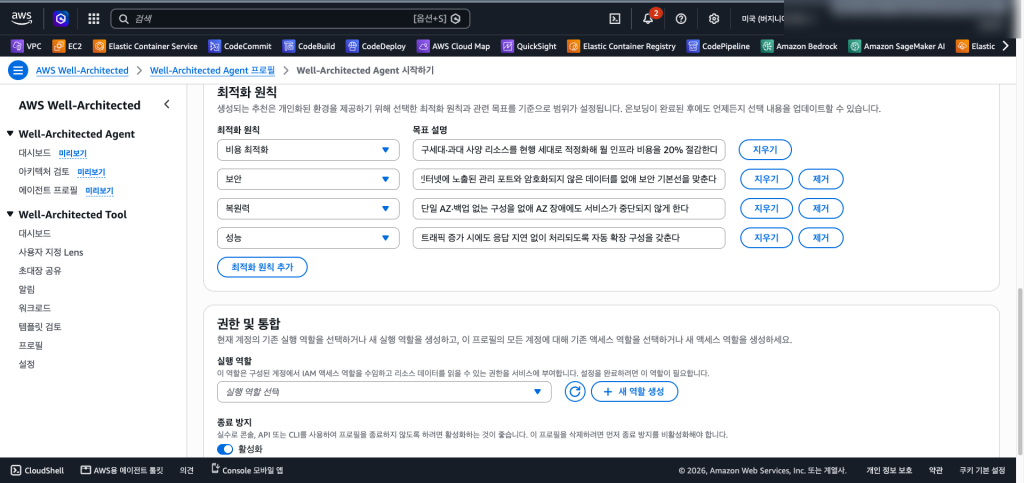The image size is (1024, 483).
Task: Open the AWS home logo
Action: pyautogui.click(x=22, y=18)
